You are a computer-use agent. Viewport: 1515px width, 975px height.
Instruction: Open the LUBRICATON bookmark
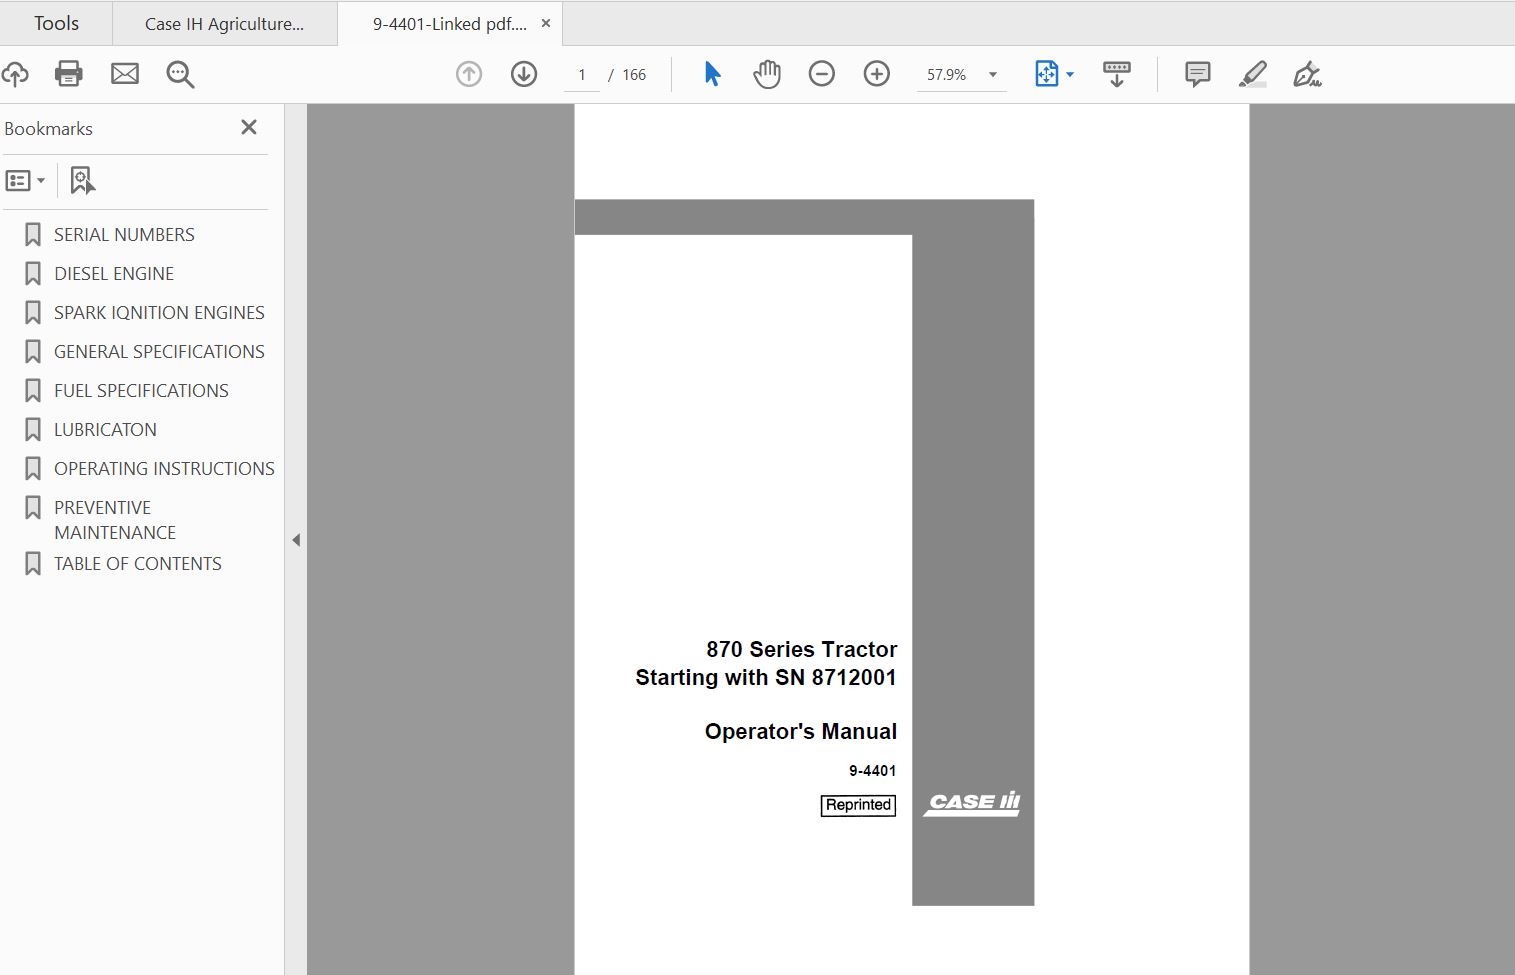tap(105, 430)
